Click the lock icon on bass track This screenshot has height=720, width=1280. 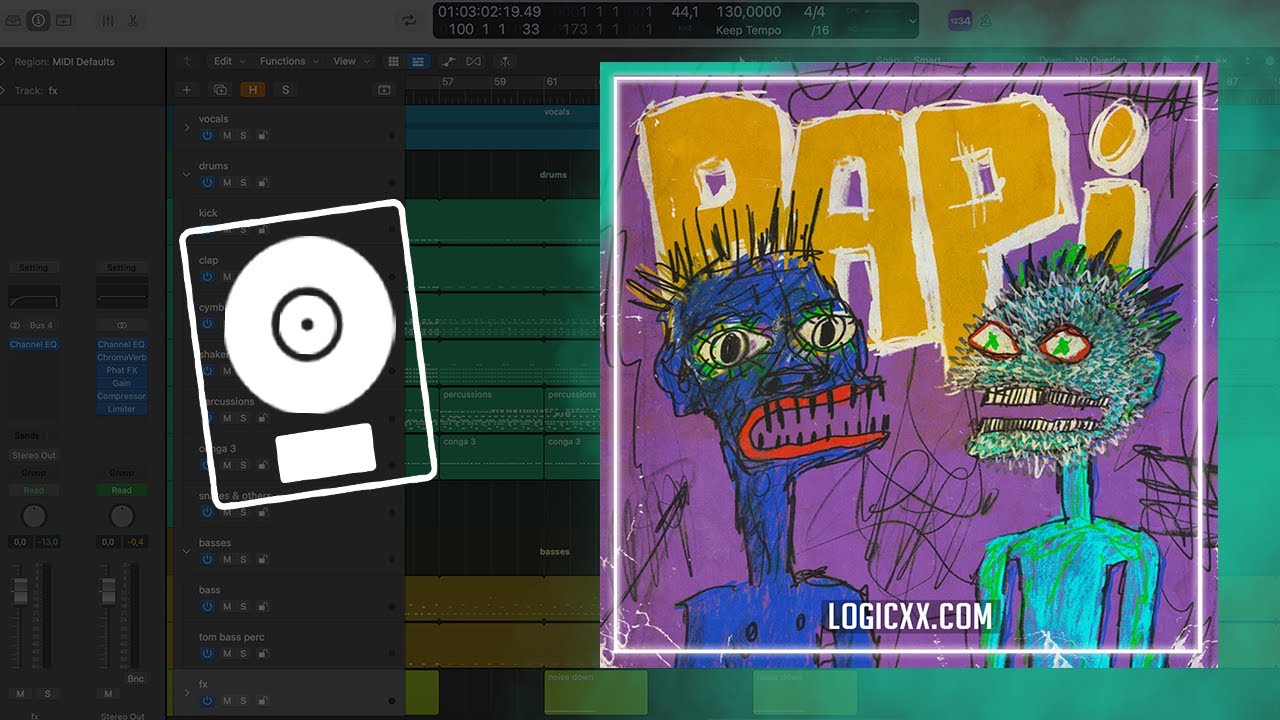pyautogui.click(x=262, y=606)
